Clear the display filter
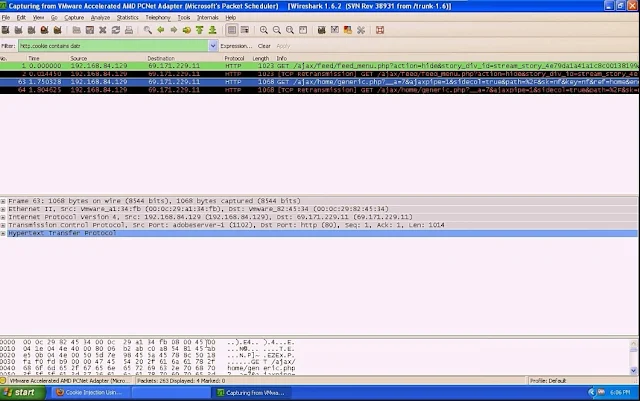Viewport: 640px width, 401px height. [x=264, y=46]
